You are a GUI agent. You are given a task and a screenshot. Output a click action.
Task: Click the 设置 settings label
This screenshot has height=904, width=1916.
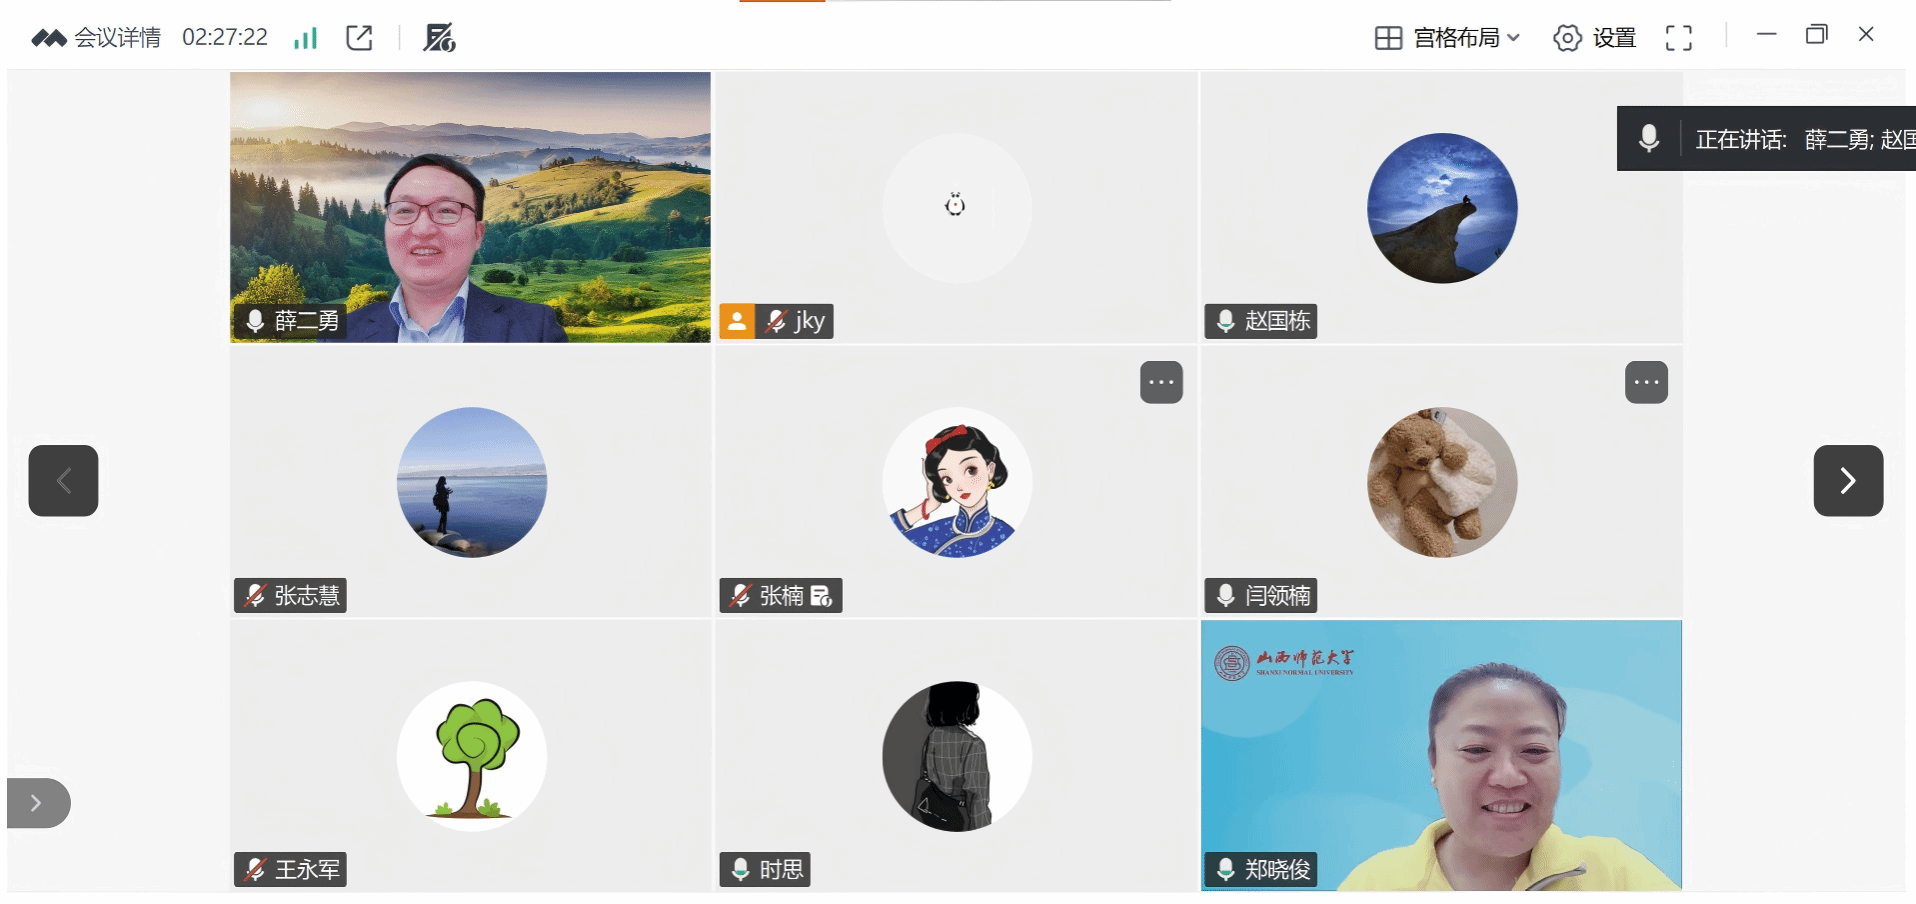click(x=1614, y=38)
